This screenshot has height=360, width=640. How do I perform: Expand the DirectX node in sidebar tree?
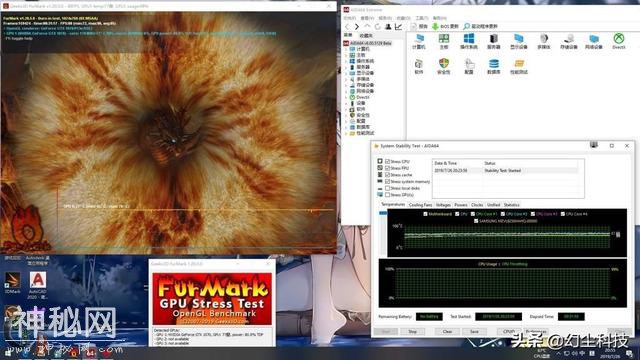tap(347, 97)
